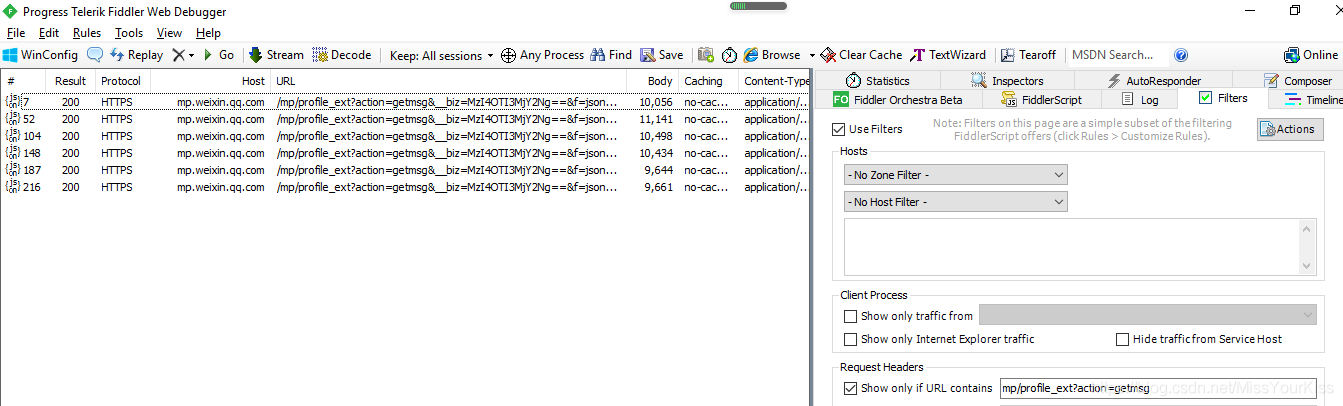
Task: Switch to the AutoResponder tab
Action: point(1153,80)
